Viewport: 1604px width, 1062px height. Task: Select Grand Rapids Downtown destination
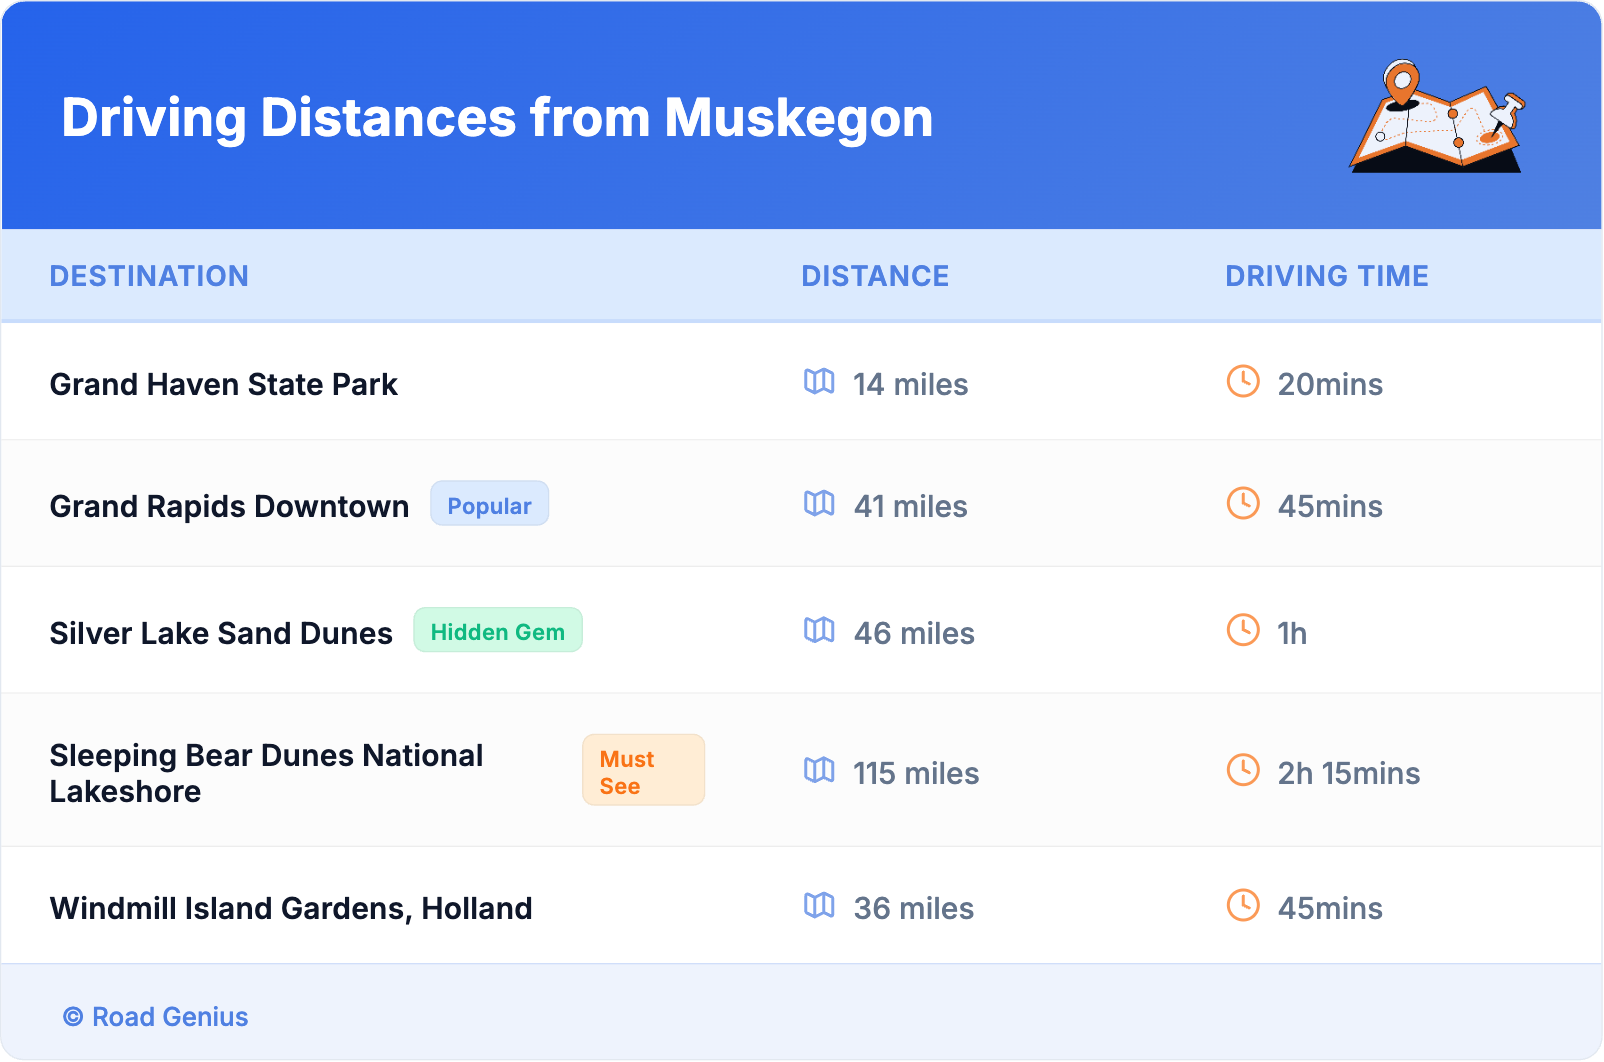click(x=229, y=507)
